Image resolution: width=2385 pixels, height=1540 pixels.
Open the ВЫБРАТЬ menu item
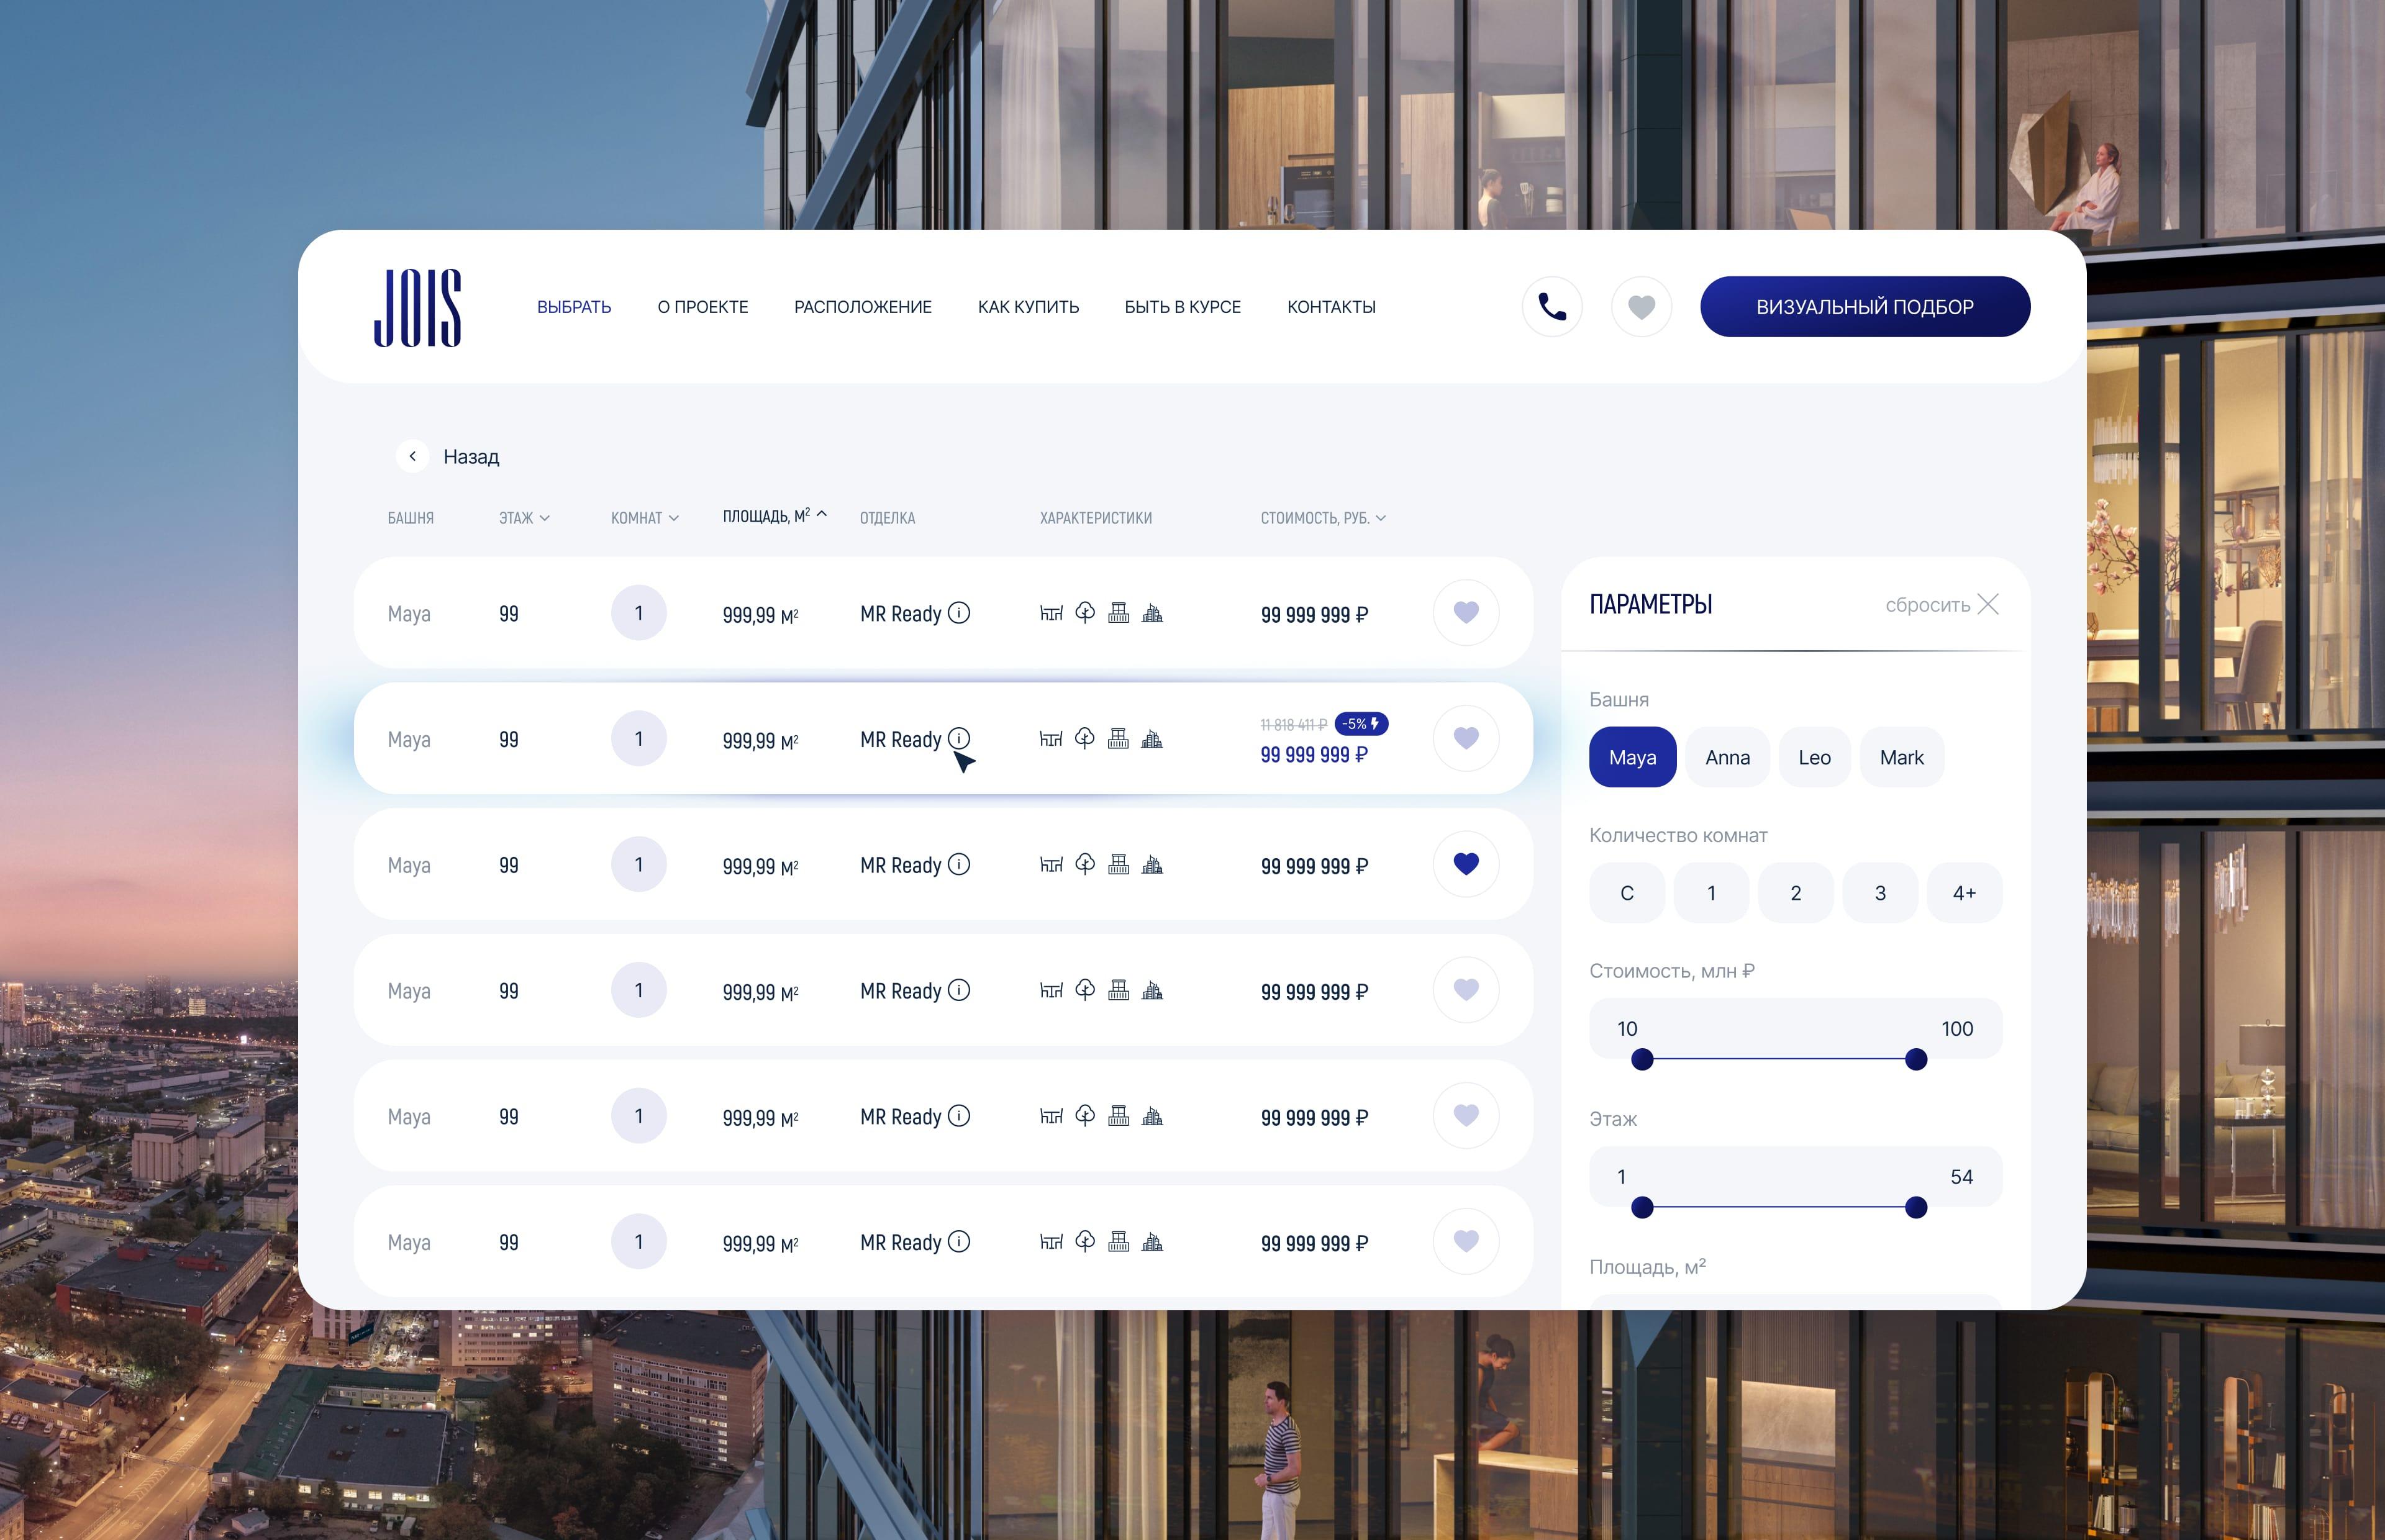(x=574, y=307)
